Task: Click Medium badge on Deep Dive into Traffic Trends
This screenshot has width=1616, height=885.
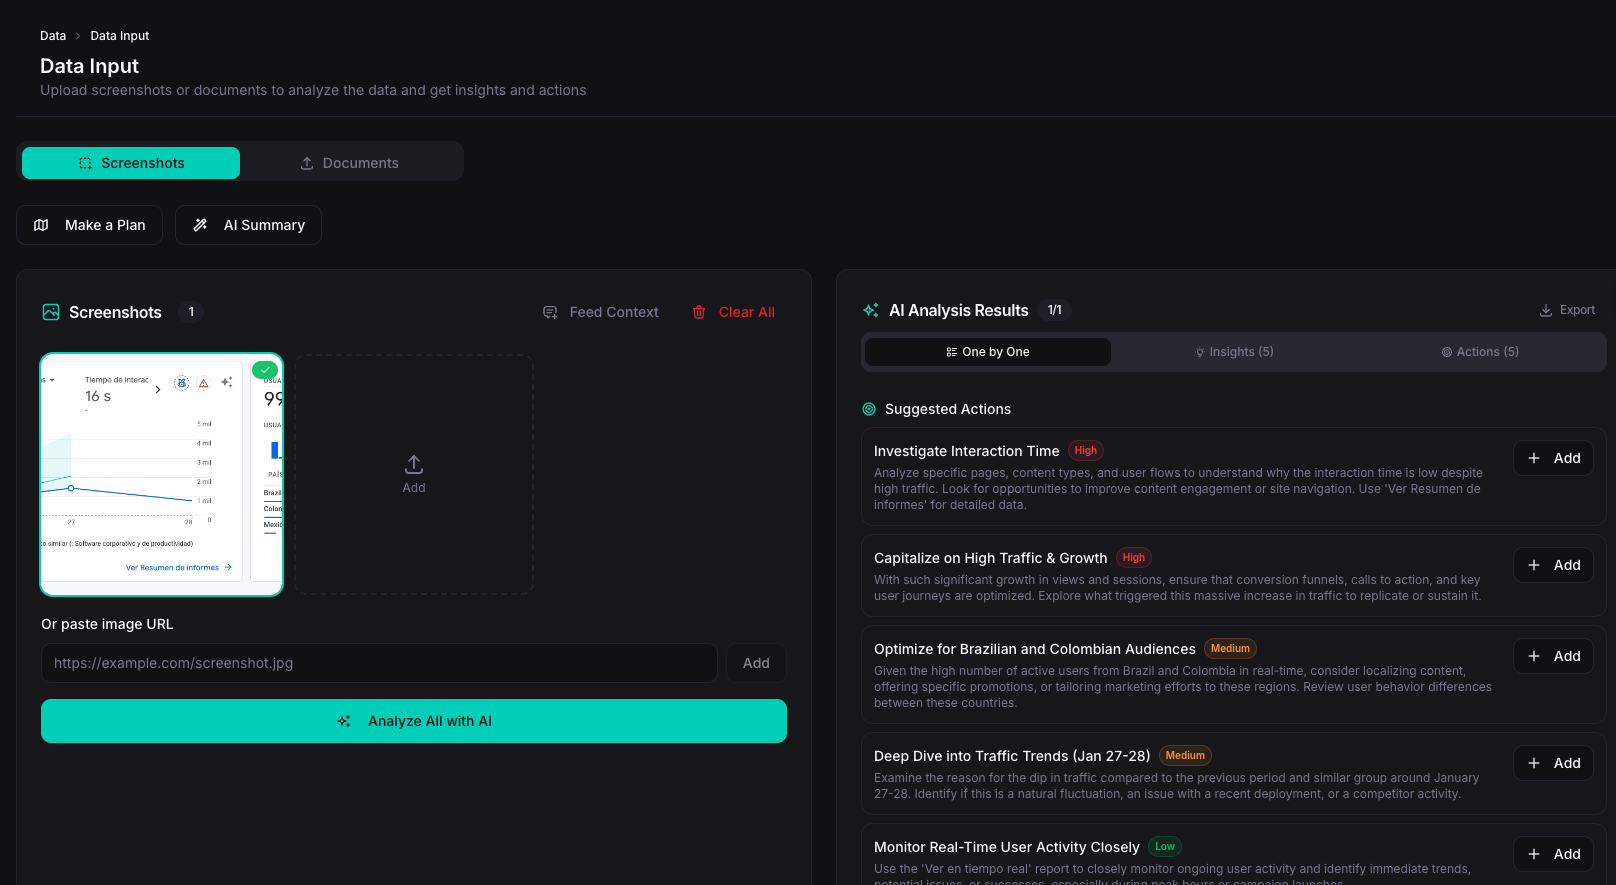Action: pyautogui.click(x=1185, y=756)
